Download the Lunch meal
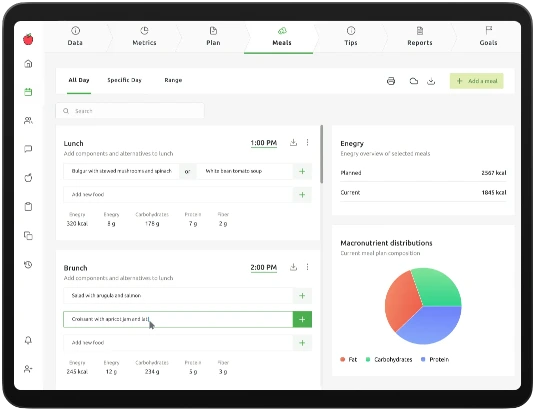This screenshot has width=535, height=411. pyautogui.click(x=293, y=142)
